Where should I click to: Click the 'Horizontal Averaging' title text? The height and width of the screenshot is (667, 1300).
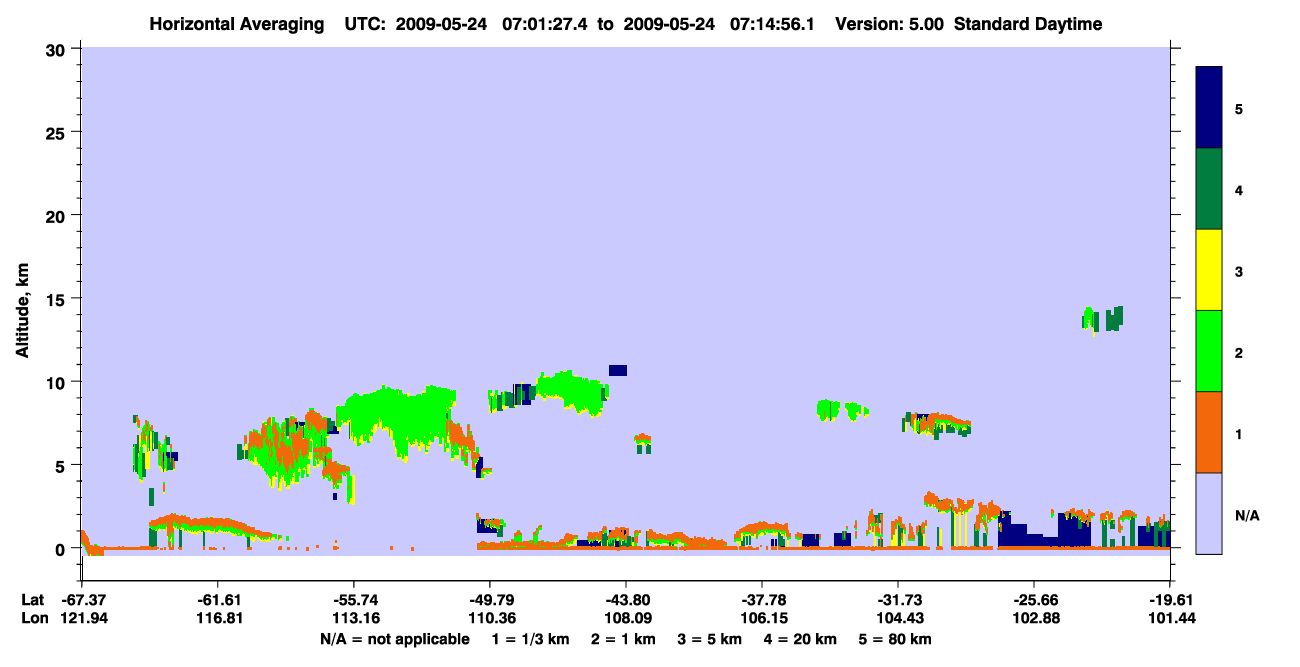[x=237, y=24]
